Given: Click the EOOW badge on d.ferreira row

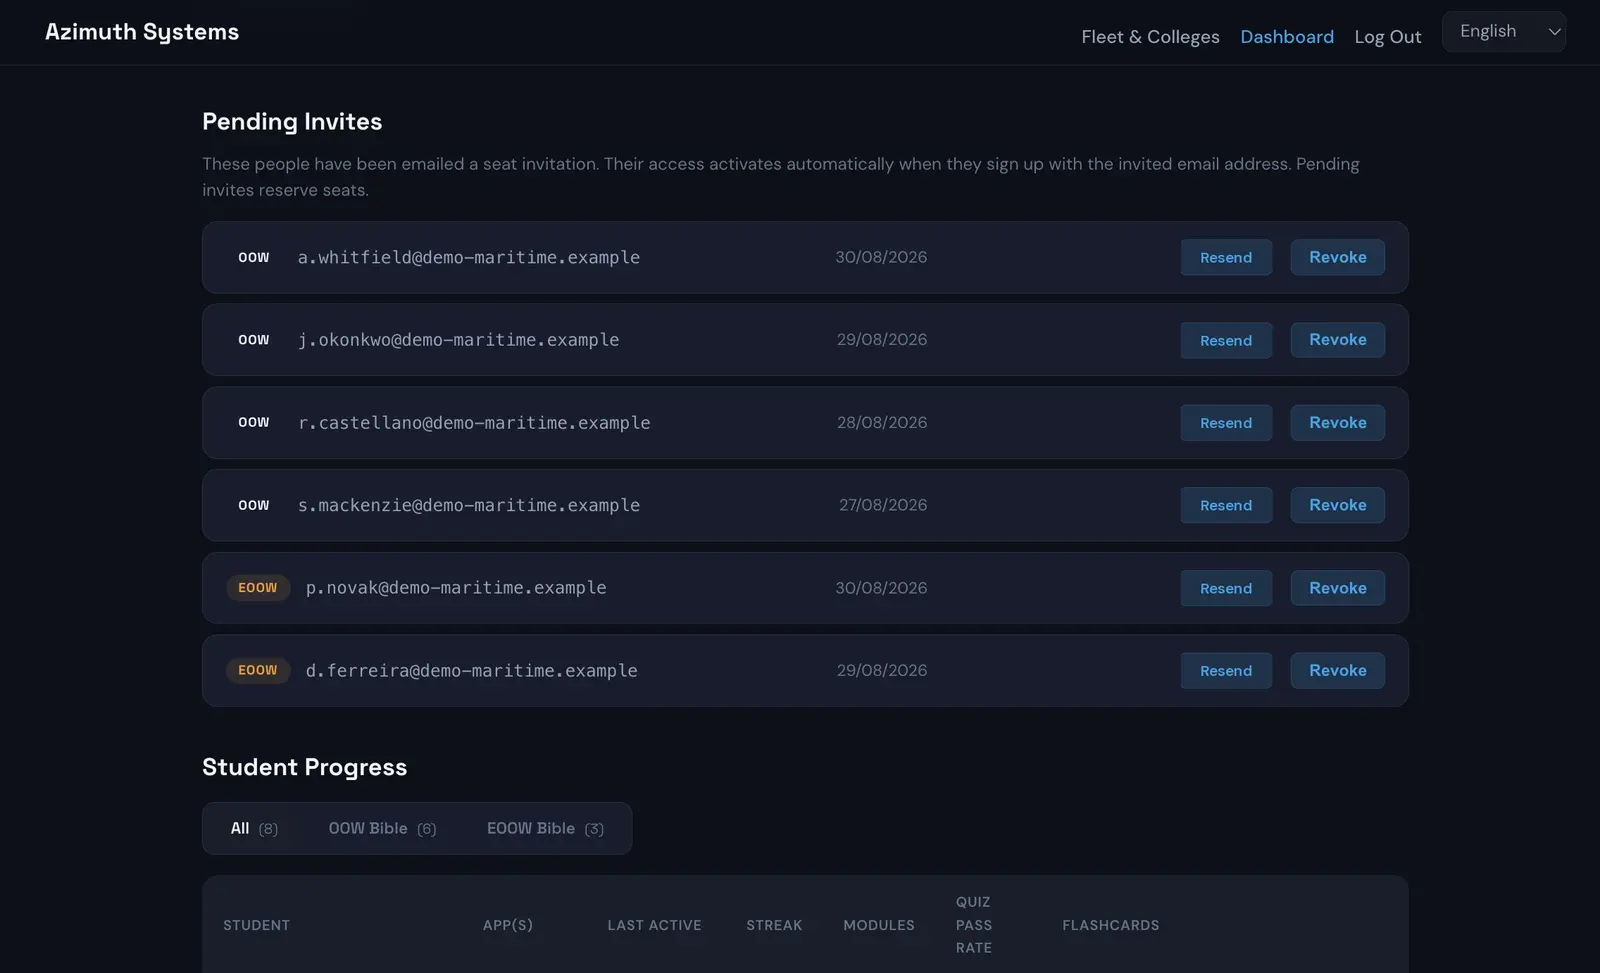Looking at the screenshot, I should pos(258,670).
